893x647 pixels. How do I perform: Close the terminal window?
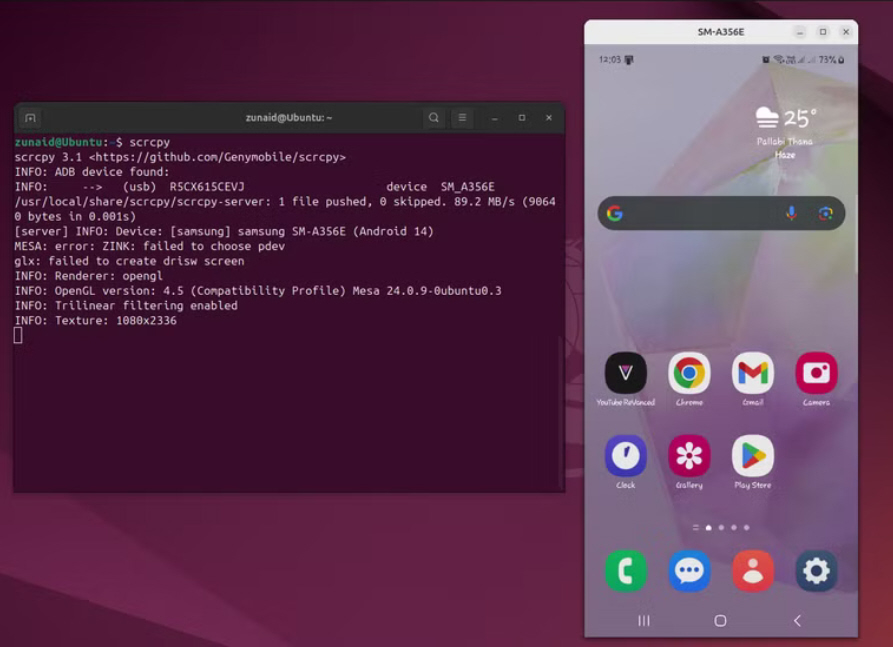coord(549,118)
